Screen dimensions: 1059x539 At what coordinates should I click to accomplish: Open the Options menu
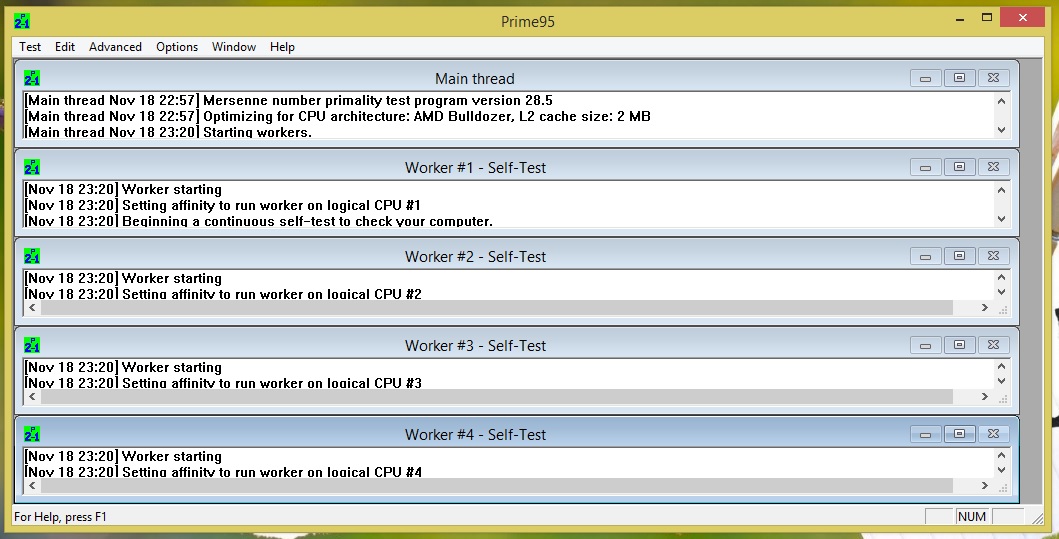(177, 47)
